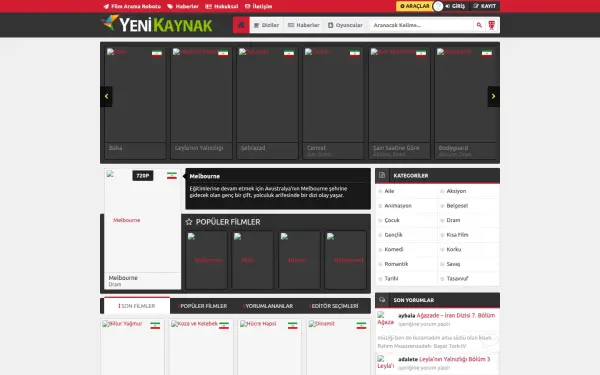Open Koza ve Kelebek film card
Image resolution: width=600 pixels, height=375 pixels.
coord(201,347)
